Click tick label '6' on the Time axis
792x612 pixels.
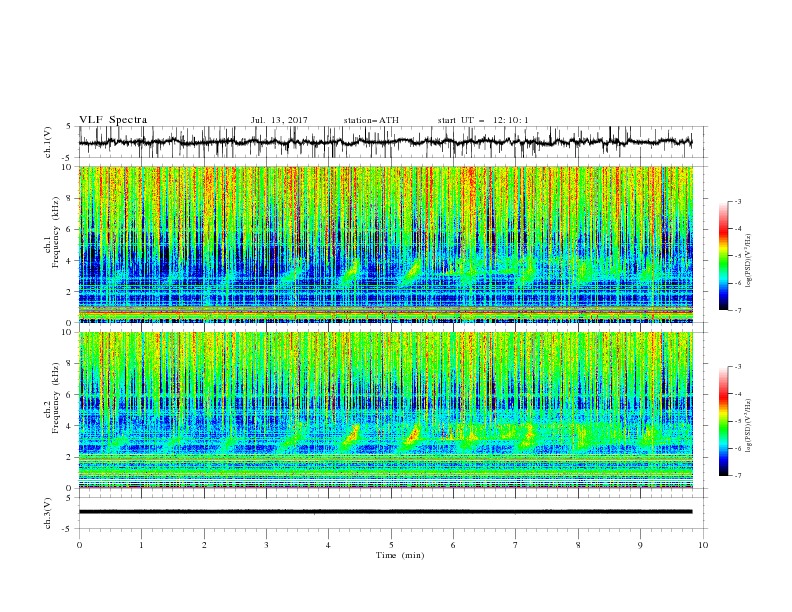[x=454, y=545]
